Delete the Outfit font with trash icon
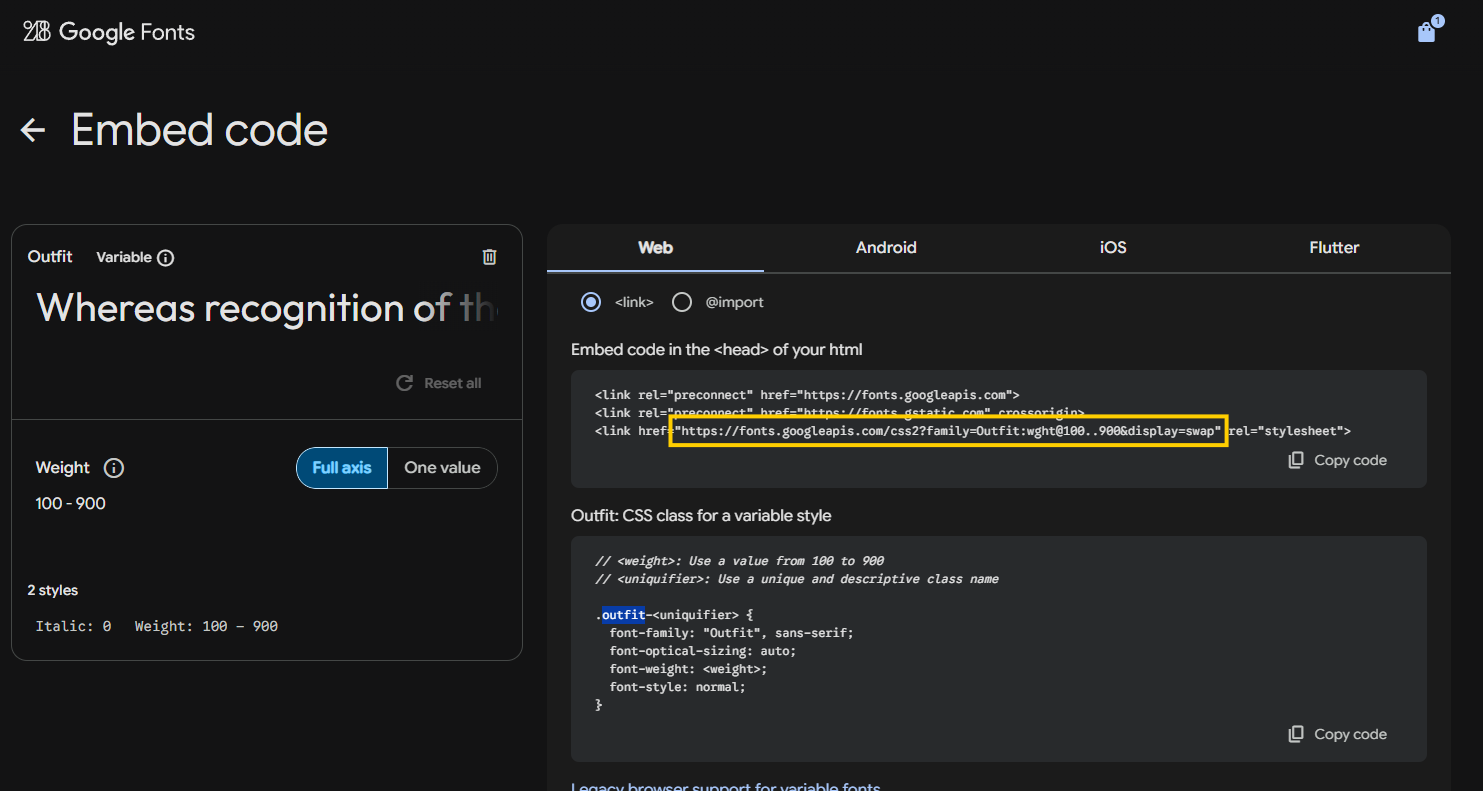1483x791 pixels. (x=489, y=257)
